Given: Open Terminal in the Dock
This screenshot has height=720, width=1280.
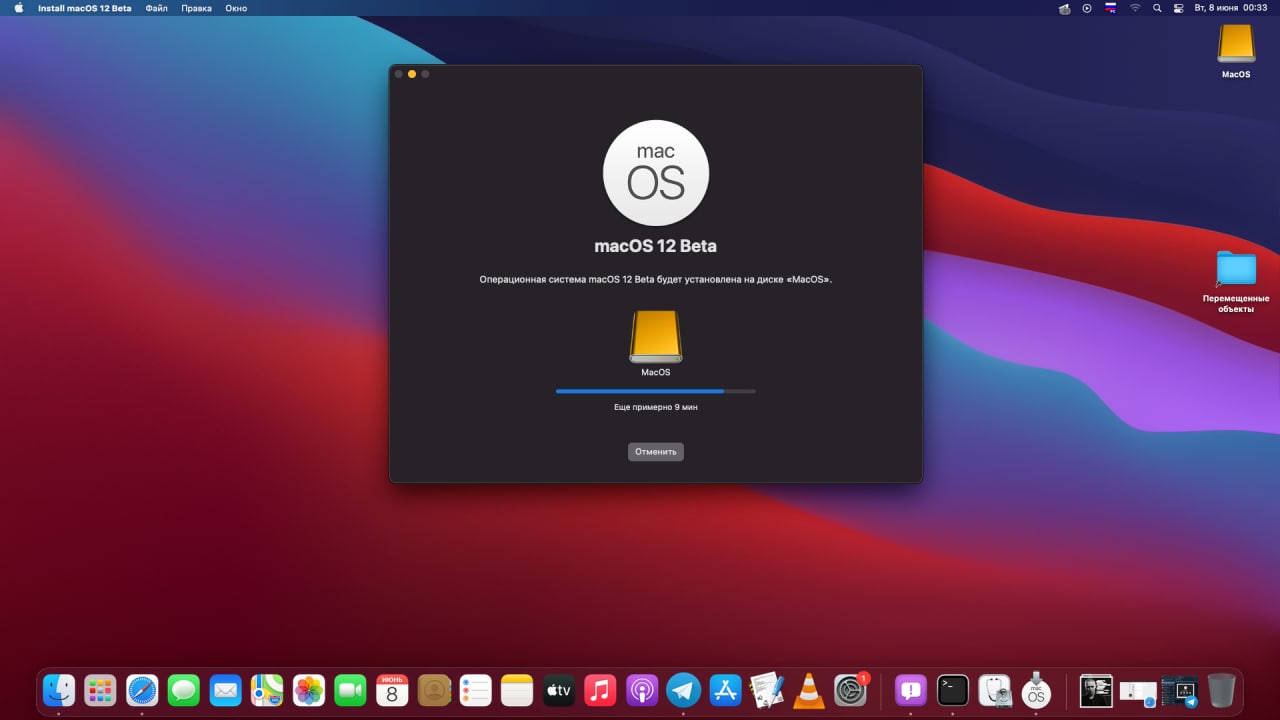Looking at the screenshot, I should coord(952,690).
